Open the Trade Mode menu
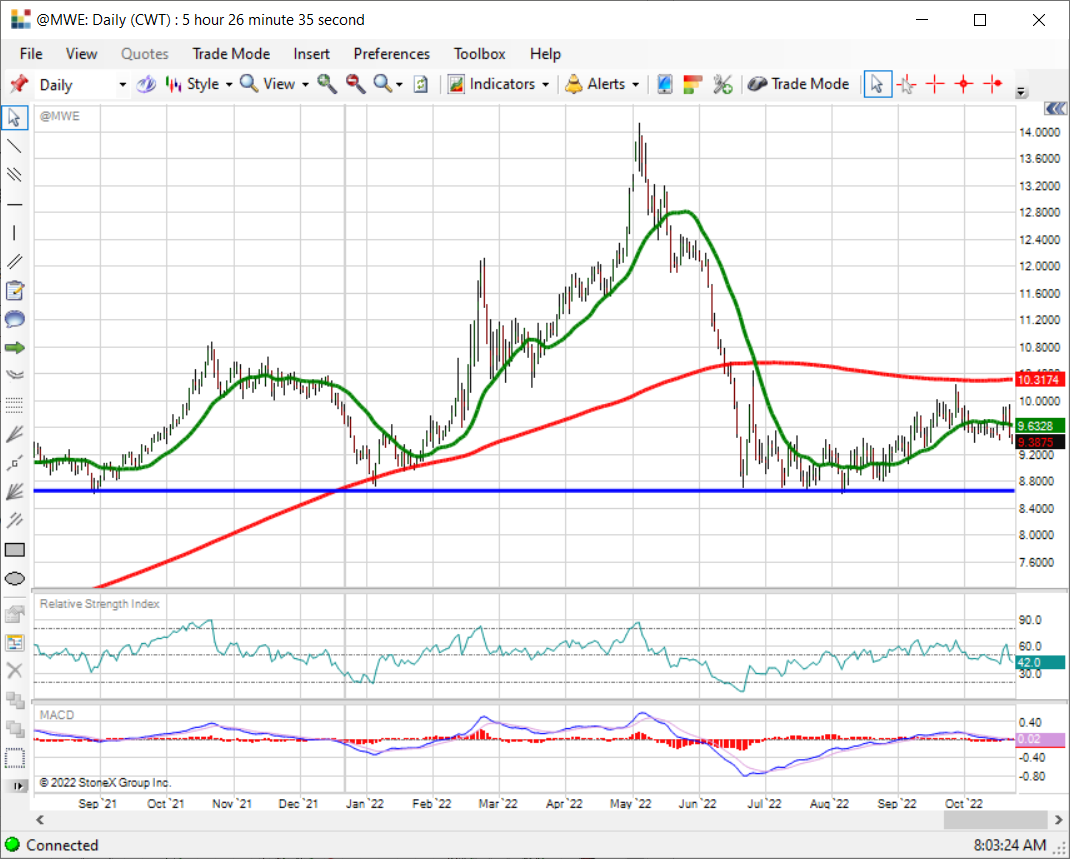This screenshot has height=859, width=1070. coord(231,53)
